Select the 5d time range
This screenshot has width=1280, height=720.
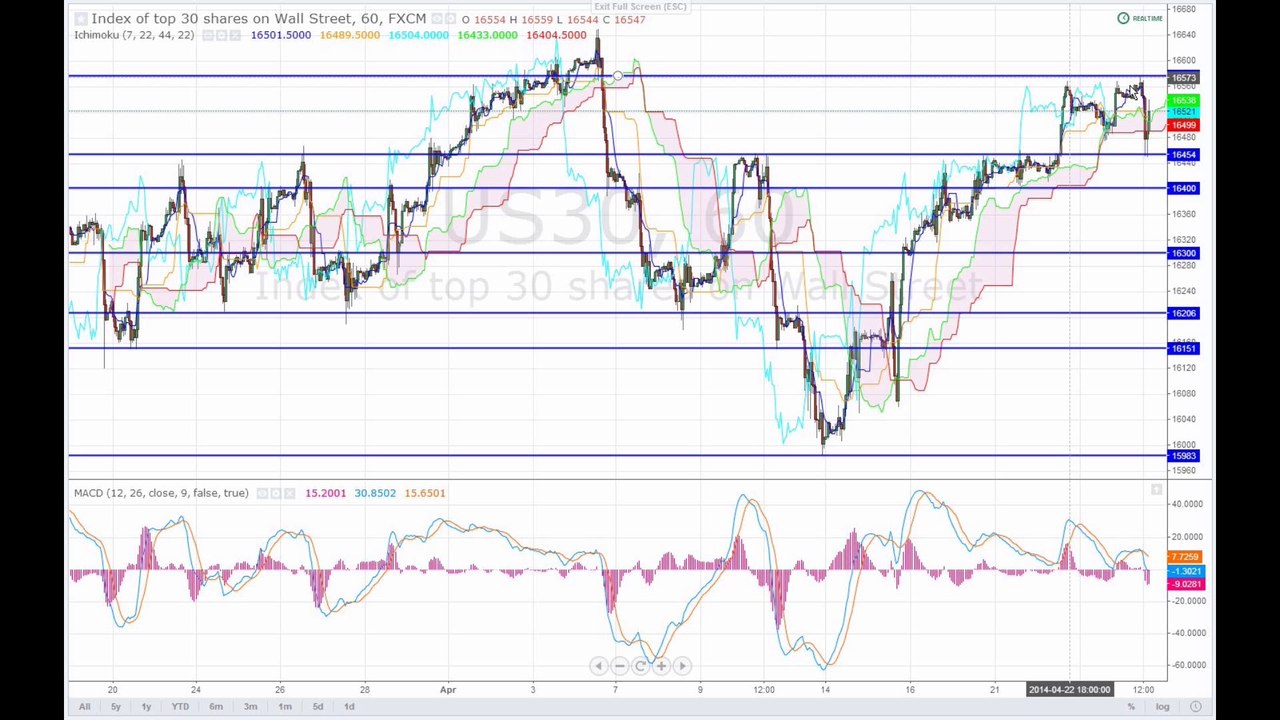[318, 707]
